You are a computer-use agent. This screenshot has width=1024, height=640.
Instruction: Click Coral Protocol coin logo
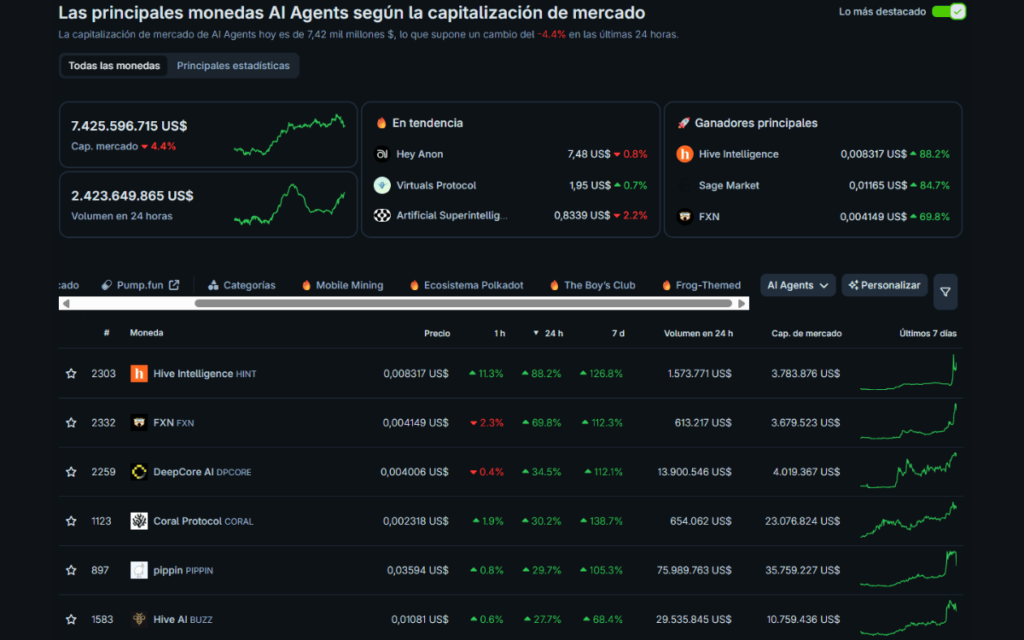[138, 521]
